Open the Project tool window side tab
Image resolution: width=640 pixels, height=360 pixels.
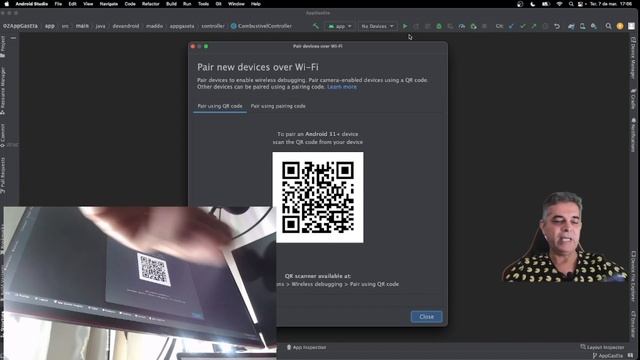click(3, 47)
